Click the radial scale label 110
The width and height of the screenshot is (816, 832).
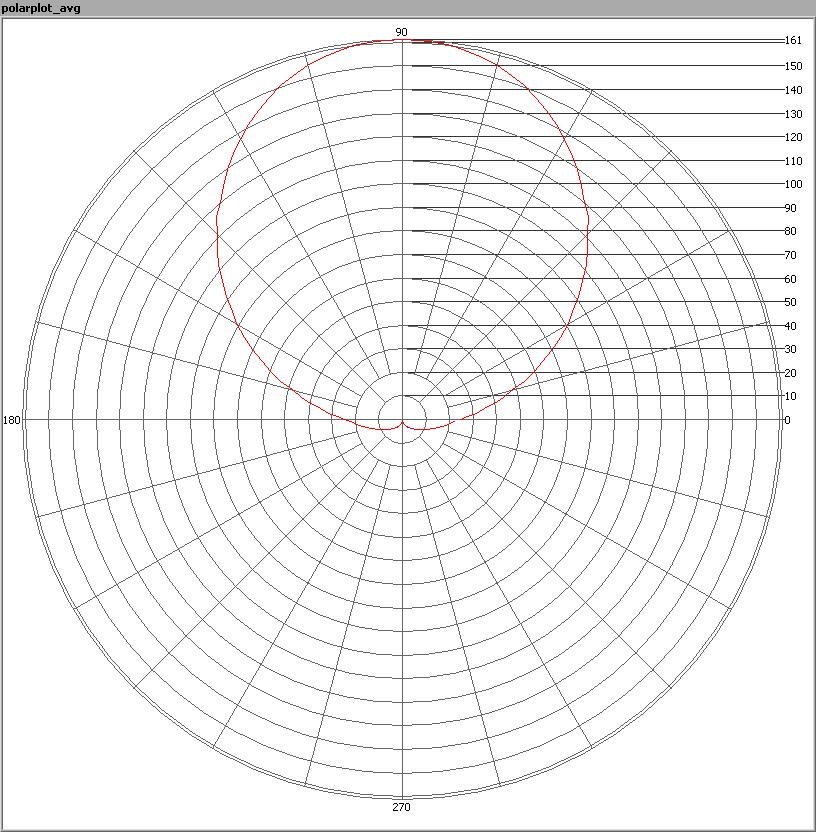click(x=793, y=161)
